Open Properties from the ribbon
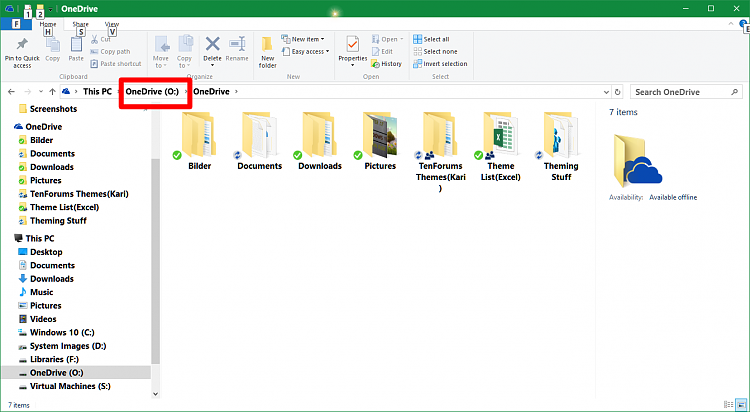Image resolution: width=750 pixels, height=412 pixels. [x=353, y=47]
